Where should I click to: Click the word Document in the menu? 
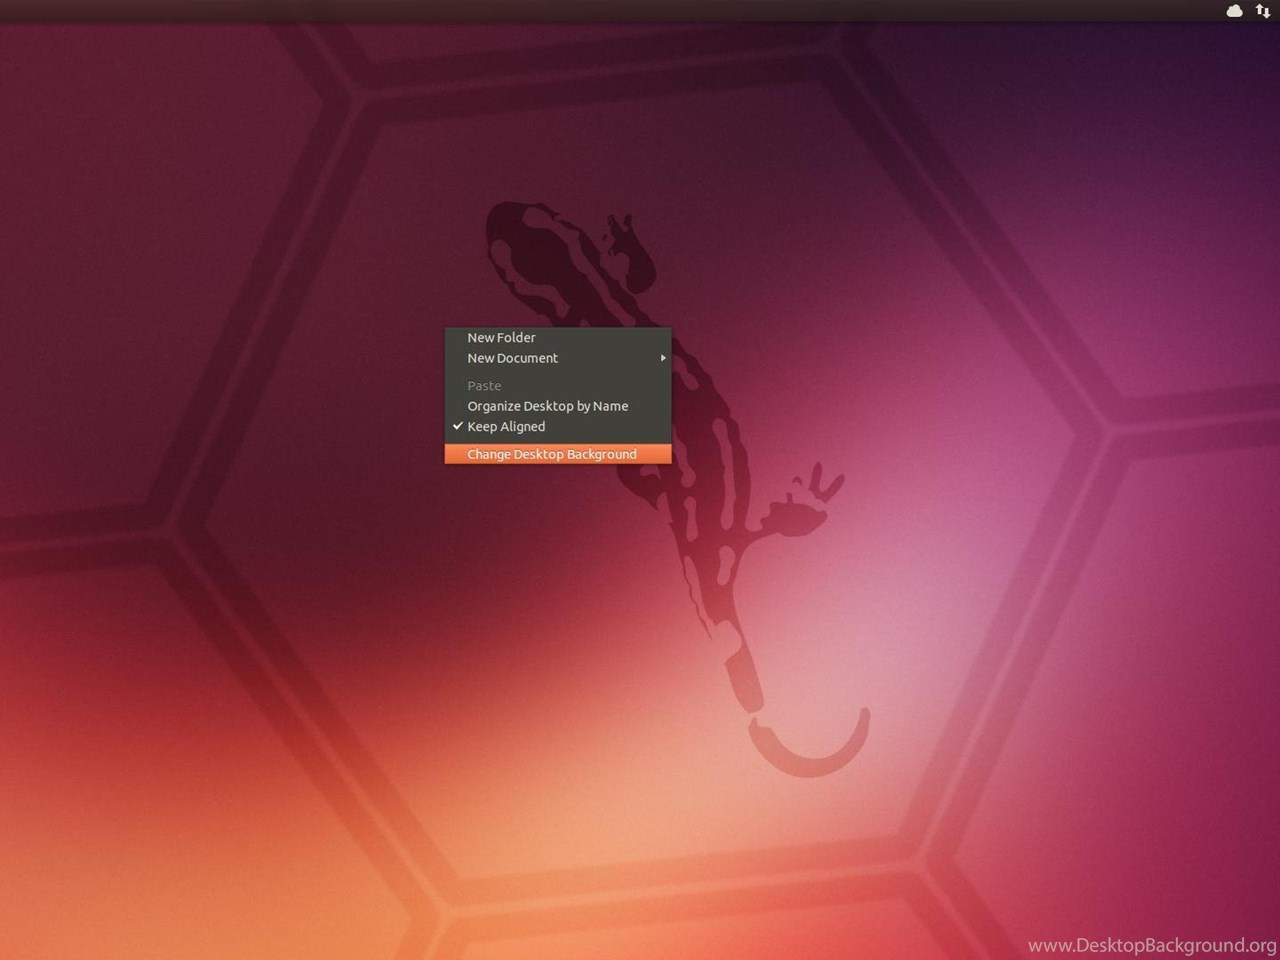click(x=528, y=358)
